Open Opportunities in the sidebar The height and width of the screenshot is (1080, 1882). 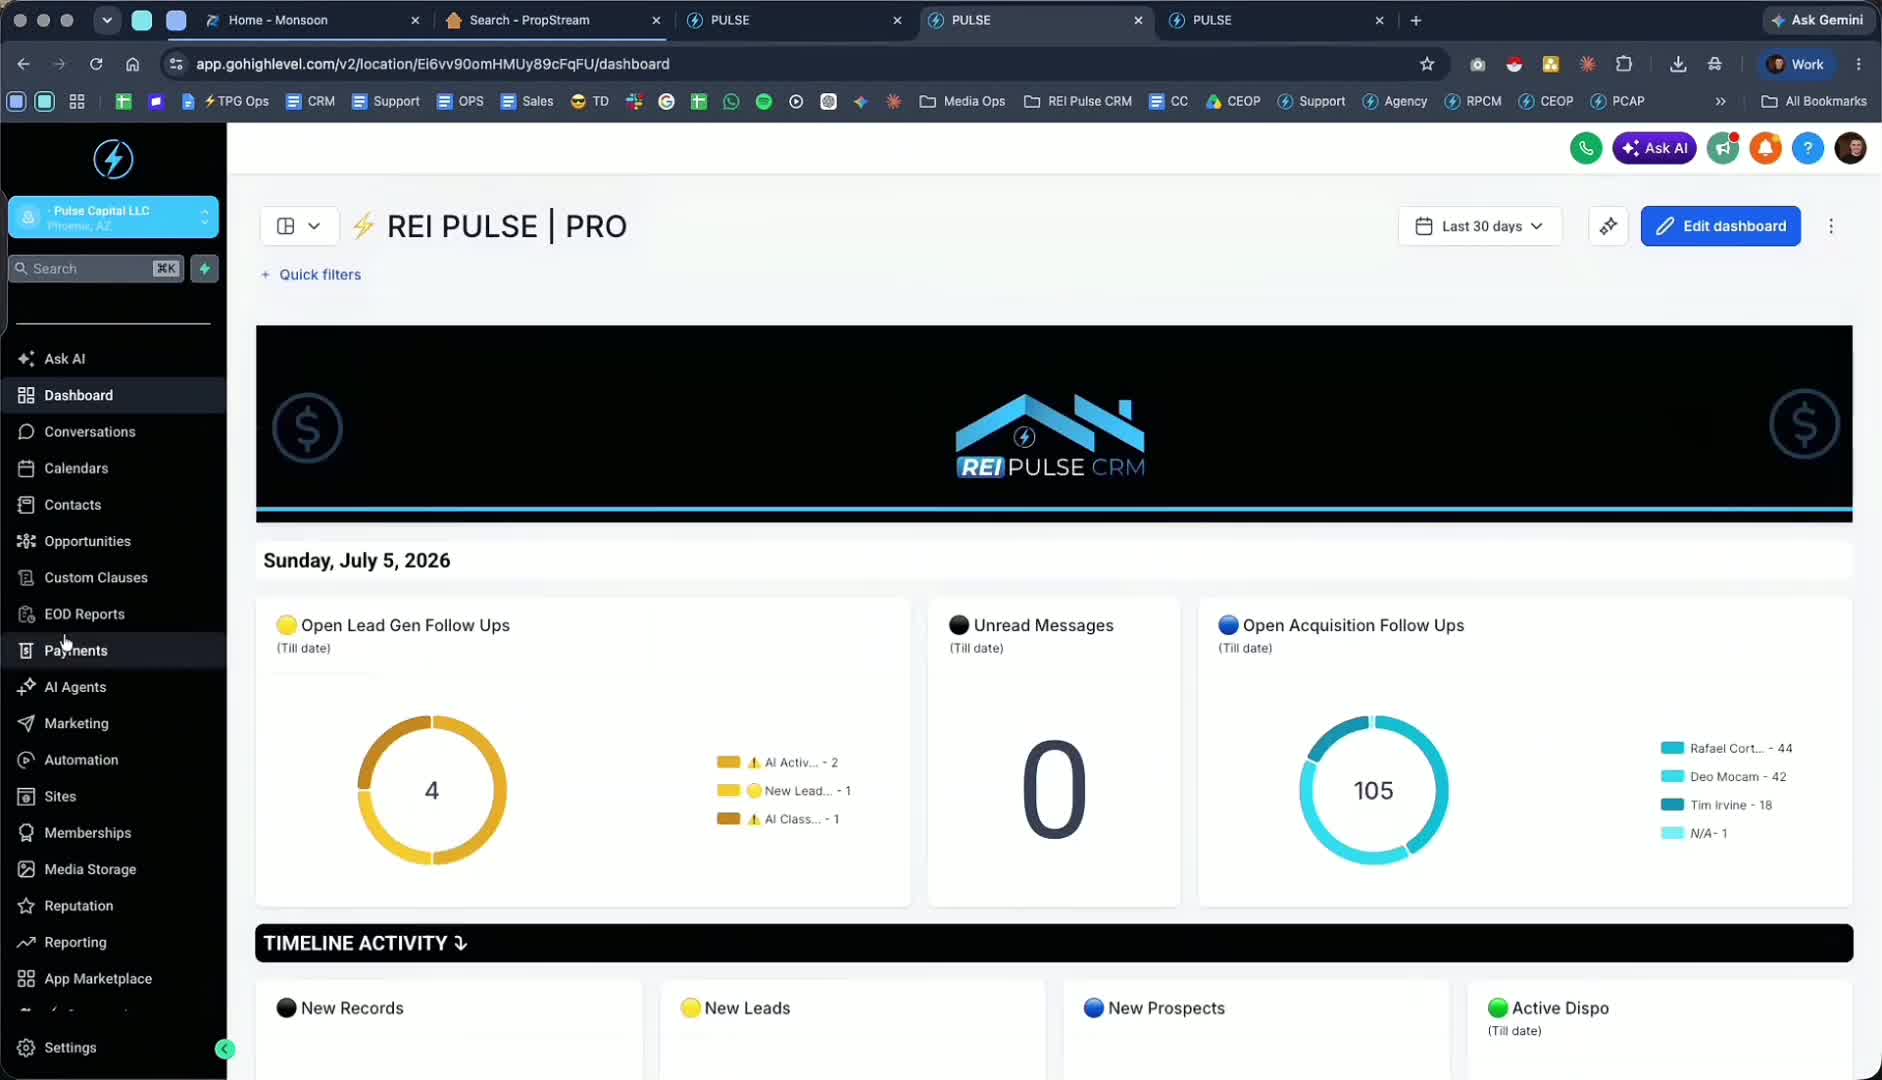pyautogui.click(x=87, y=541)
